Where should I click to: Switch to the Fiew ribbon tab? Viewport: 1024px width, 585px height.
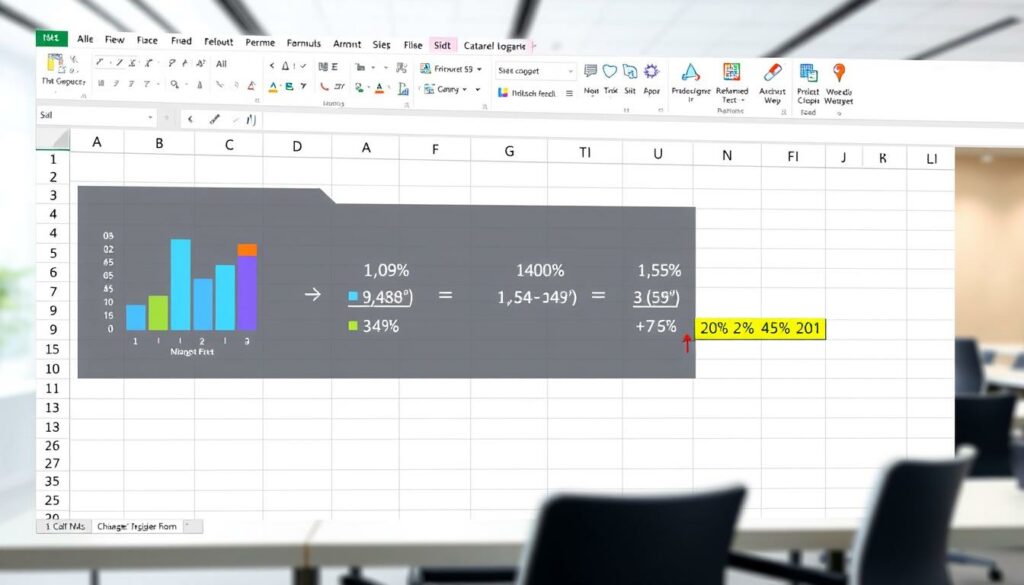coord(114,40)
